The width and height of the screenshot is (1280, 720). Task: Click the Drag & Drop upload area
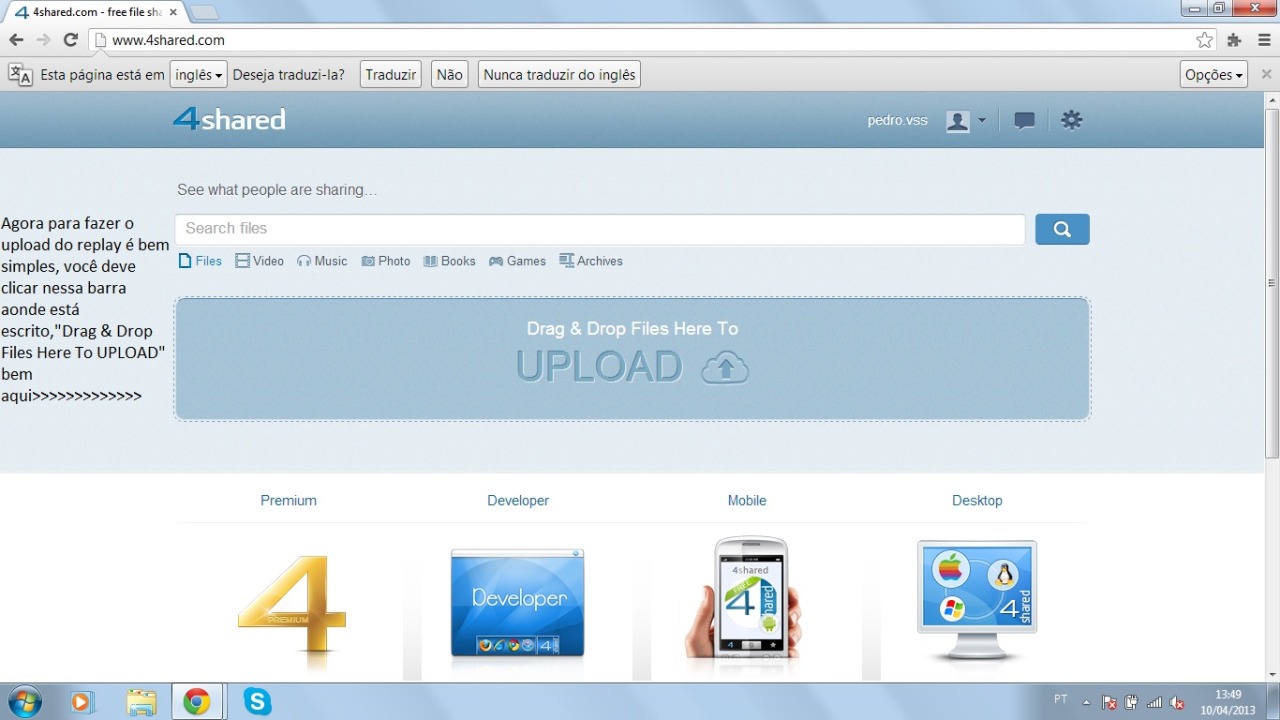(632, 358)
